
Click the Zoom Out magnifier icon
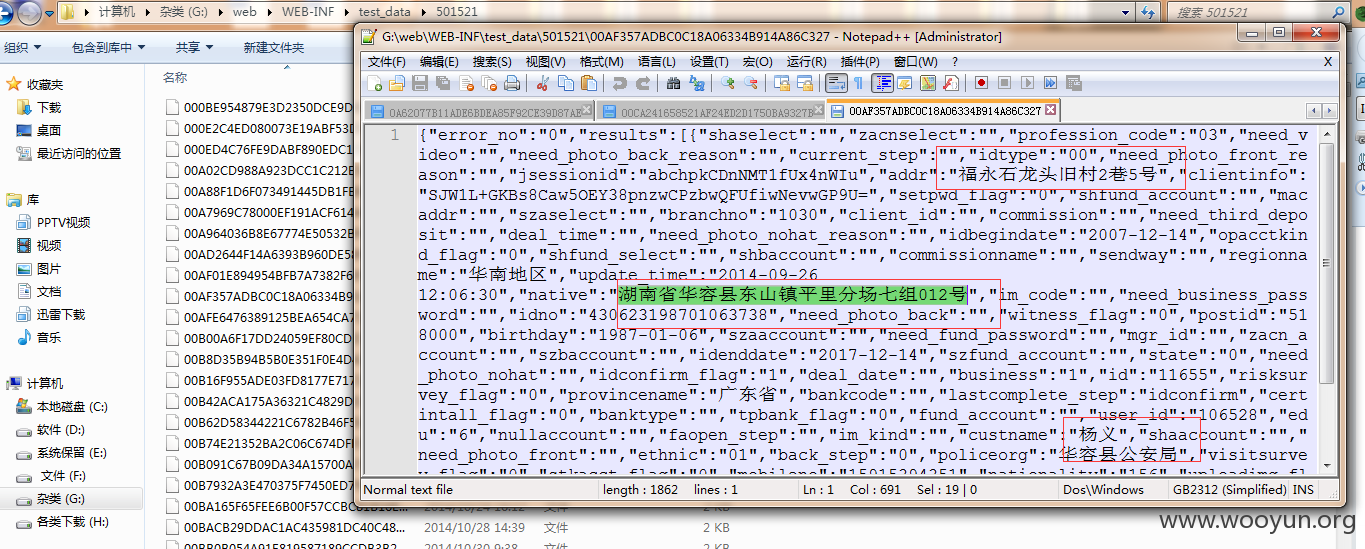point(751,83)
